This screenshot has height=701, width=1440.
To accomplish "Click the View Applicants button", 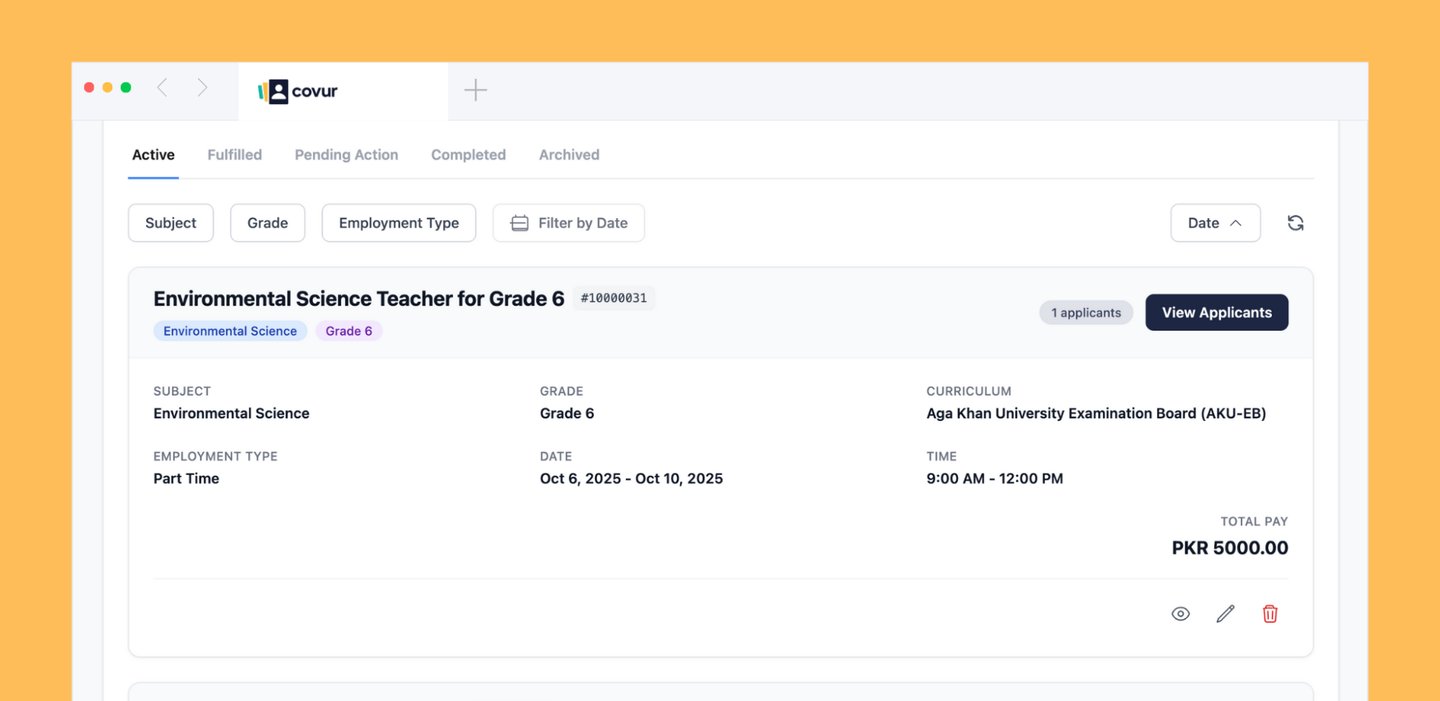I will pyautogui.click(x=1217, y=313).
